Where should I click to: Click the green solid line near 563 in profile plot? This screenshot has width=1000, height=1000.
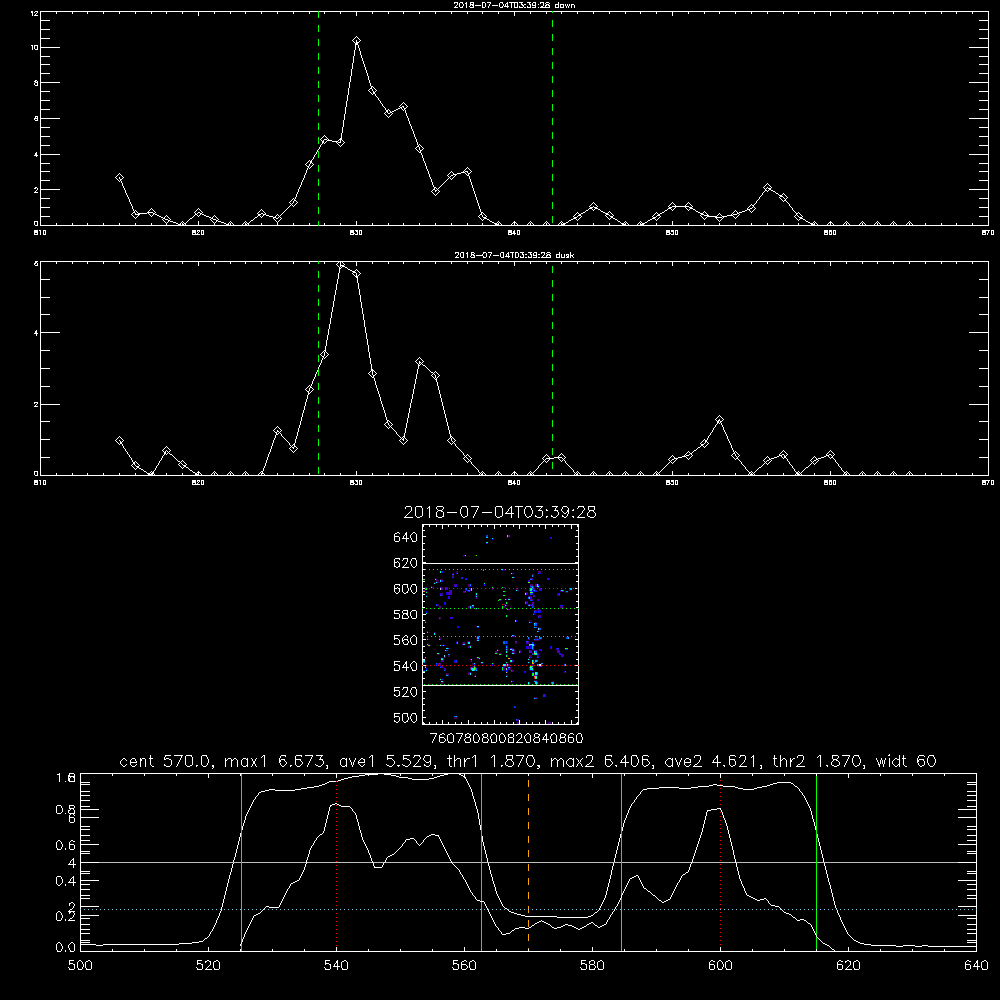coord(482,861)
